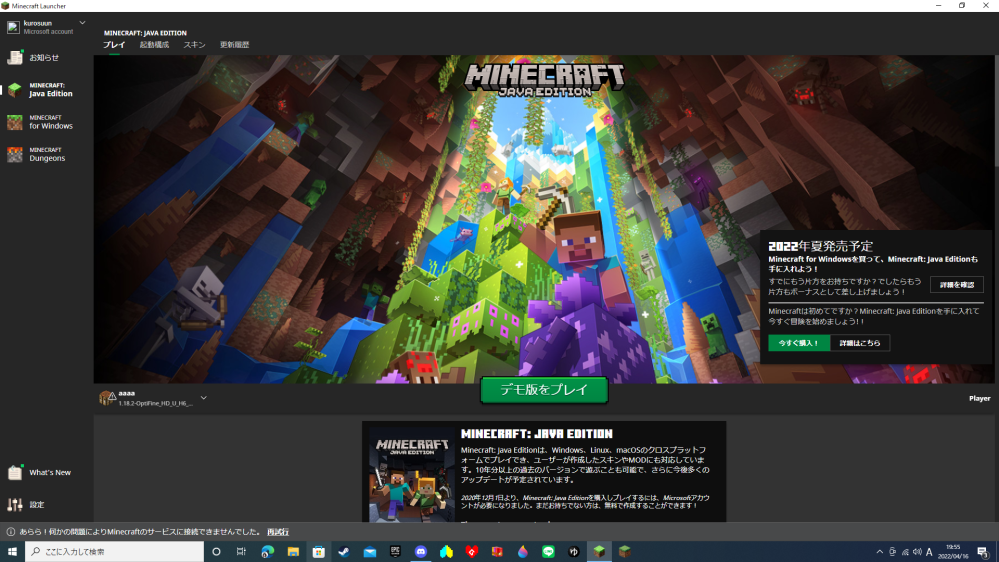This screenshot has width=999, height=562.
Task: Switch to the スキン tab
Action: coord(194,45)
